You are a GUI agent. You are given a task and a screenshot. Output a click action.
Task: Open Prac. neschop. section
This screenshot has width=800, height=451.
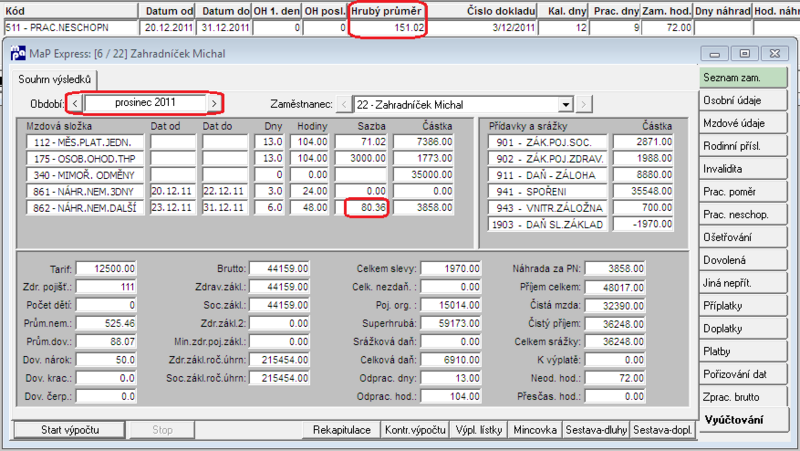pyautogui.click(x=743, y=214)
